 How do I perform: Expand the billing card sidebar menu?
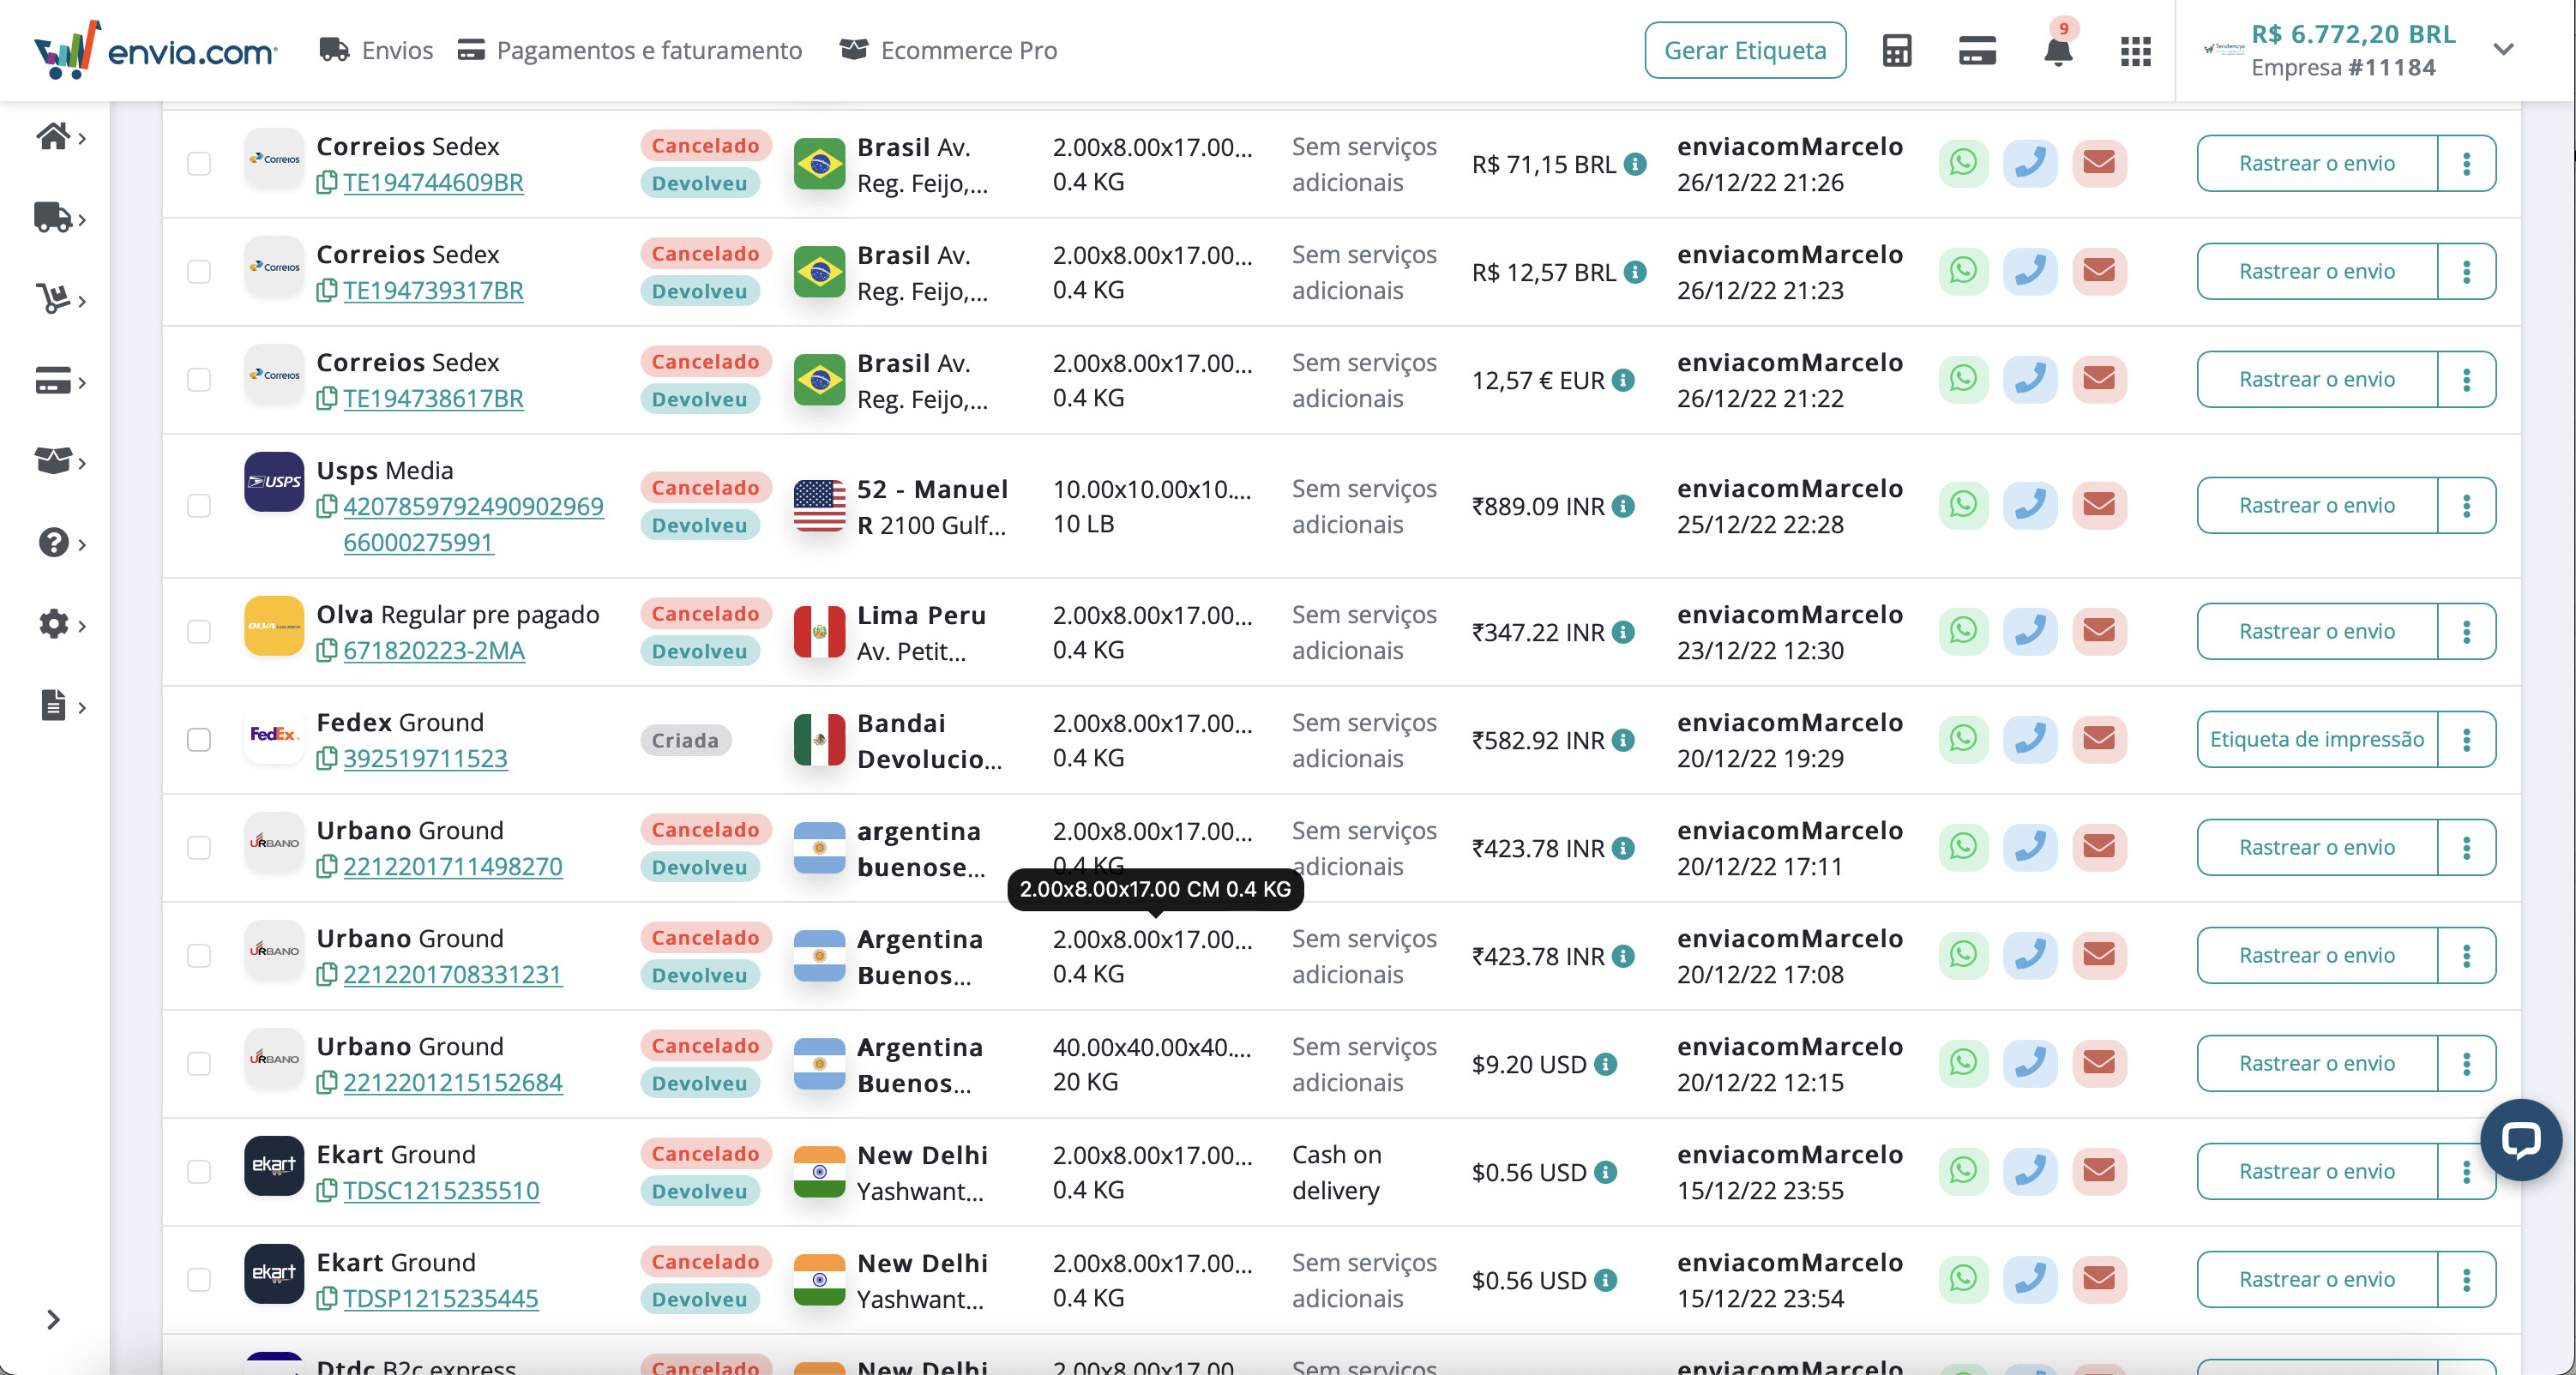coord(60,381)
